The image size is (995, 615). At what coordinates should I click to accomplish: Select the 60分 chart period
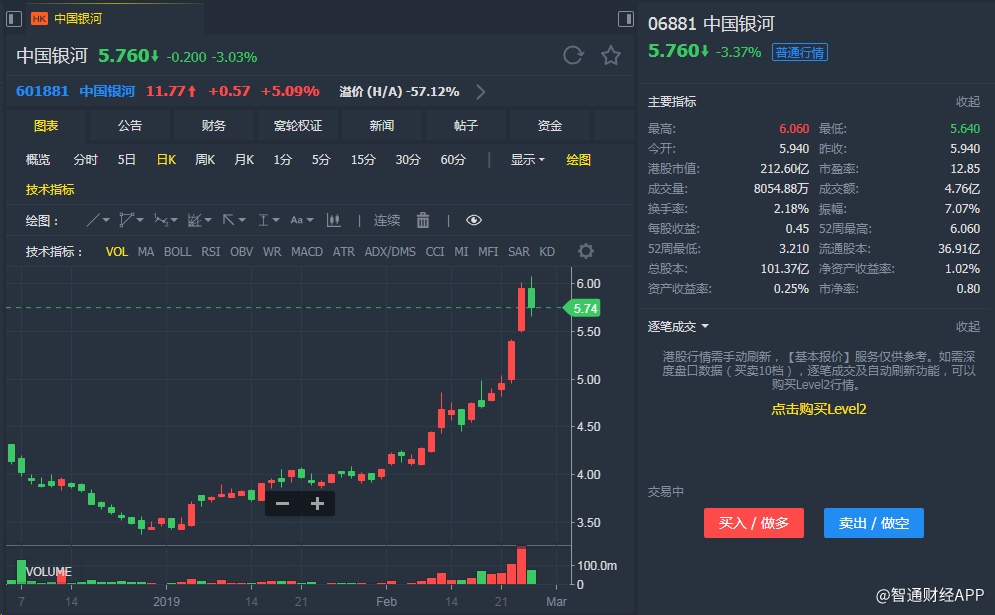pyautogui.click(x=453, y=160)
